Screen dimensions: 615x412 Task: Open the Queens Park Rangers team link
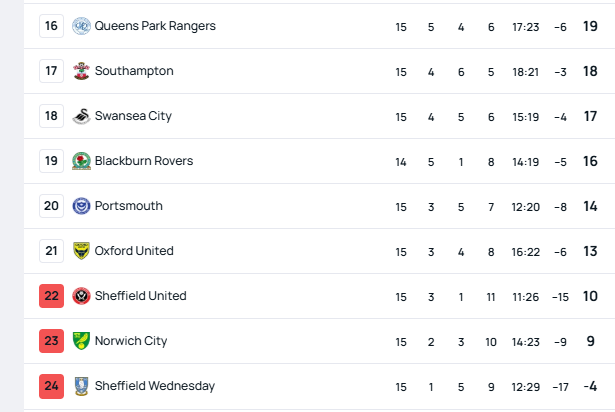pos(155,26)
